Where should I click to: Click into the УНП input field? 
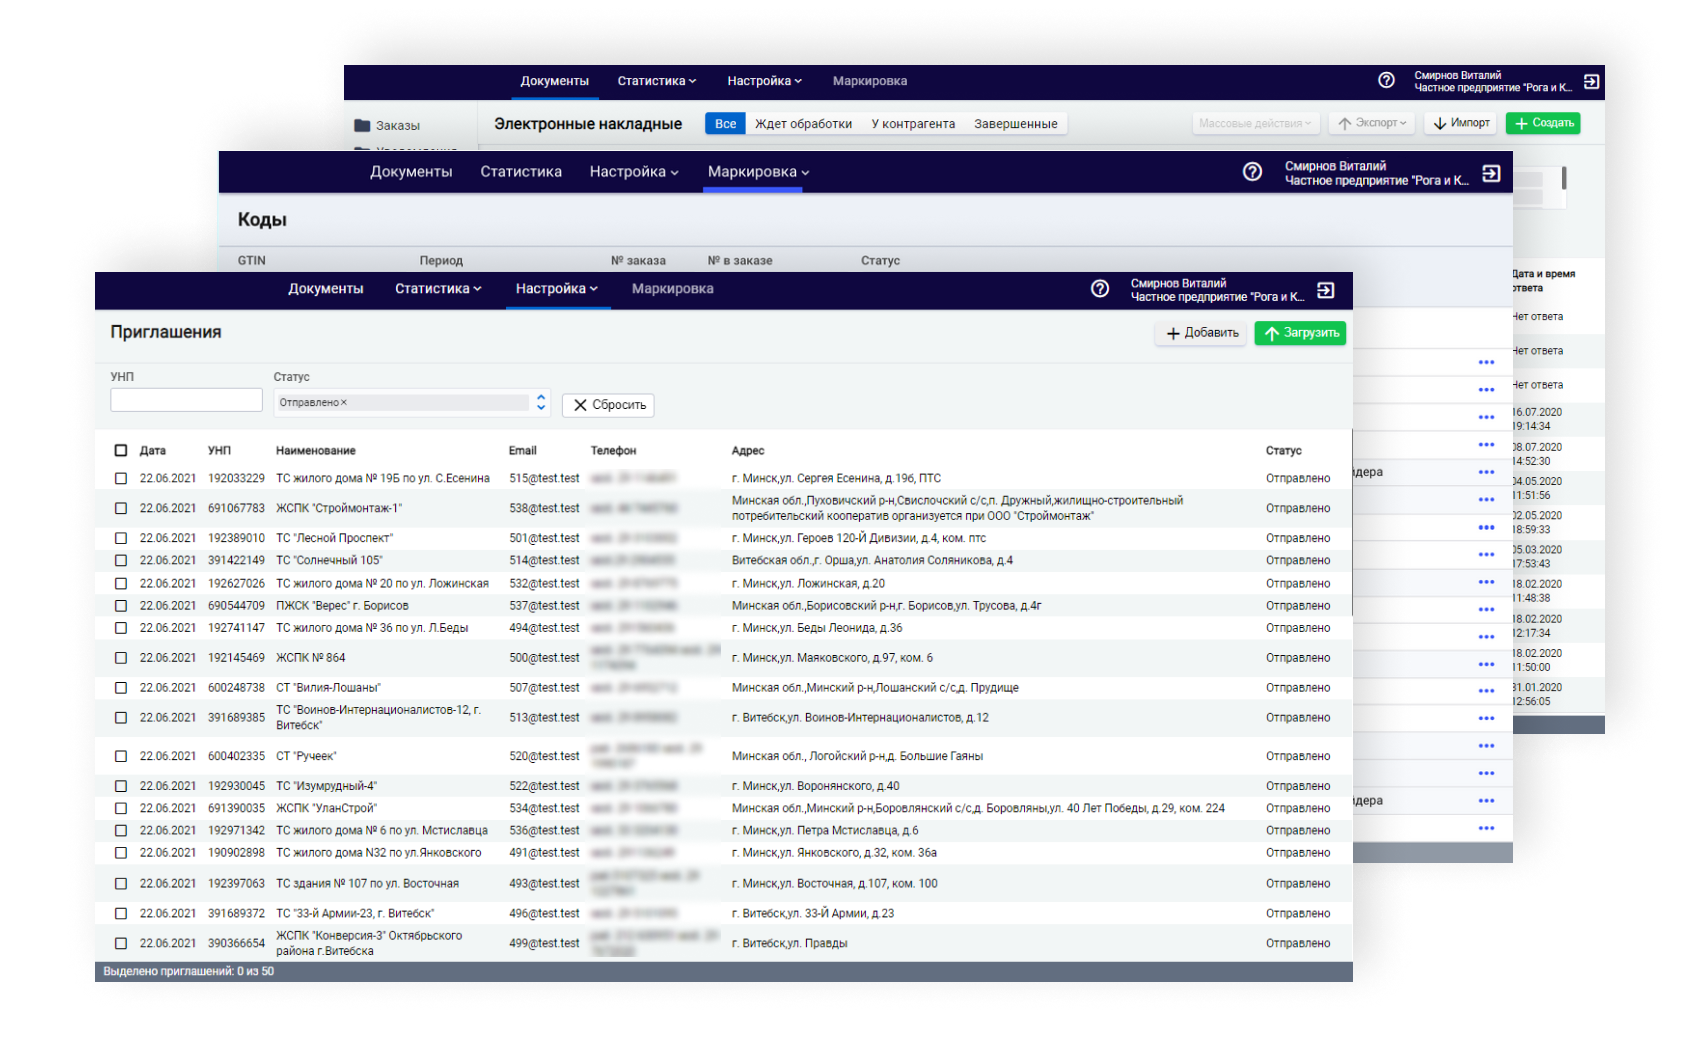click(186, 401)
